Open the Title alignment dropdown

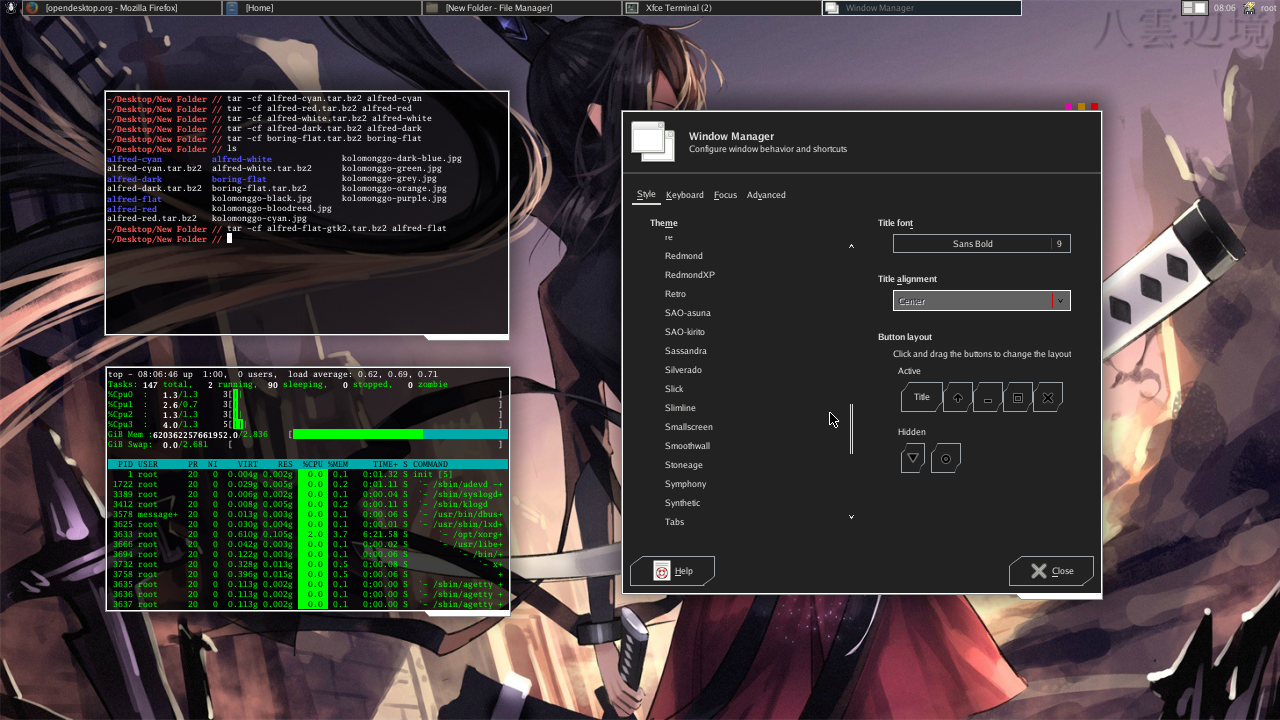click(x=982, y=301)
